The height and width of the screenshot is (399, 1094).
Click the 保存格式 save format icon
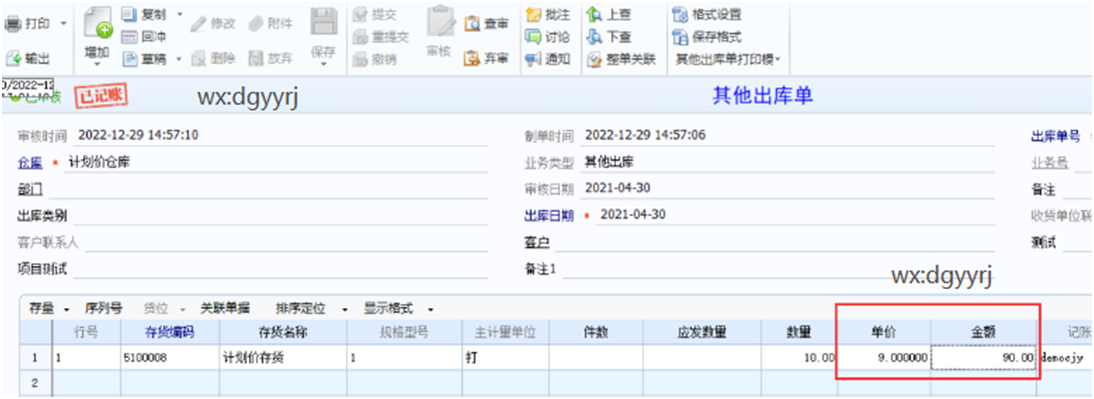tap(680, 36)
